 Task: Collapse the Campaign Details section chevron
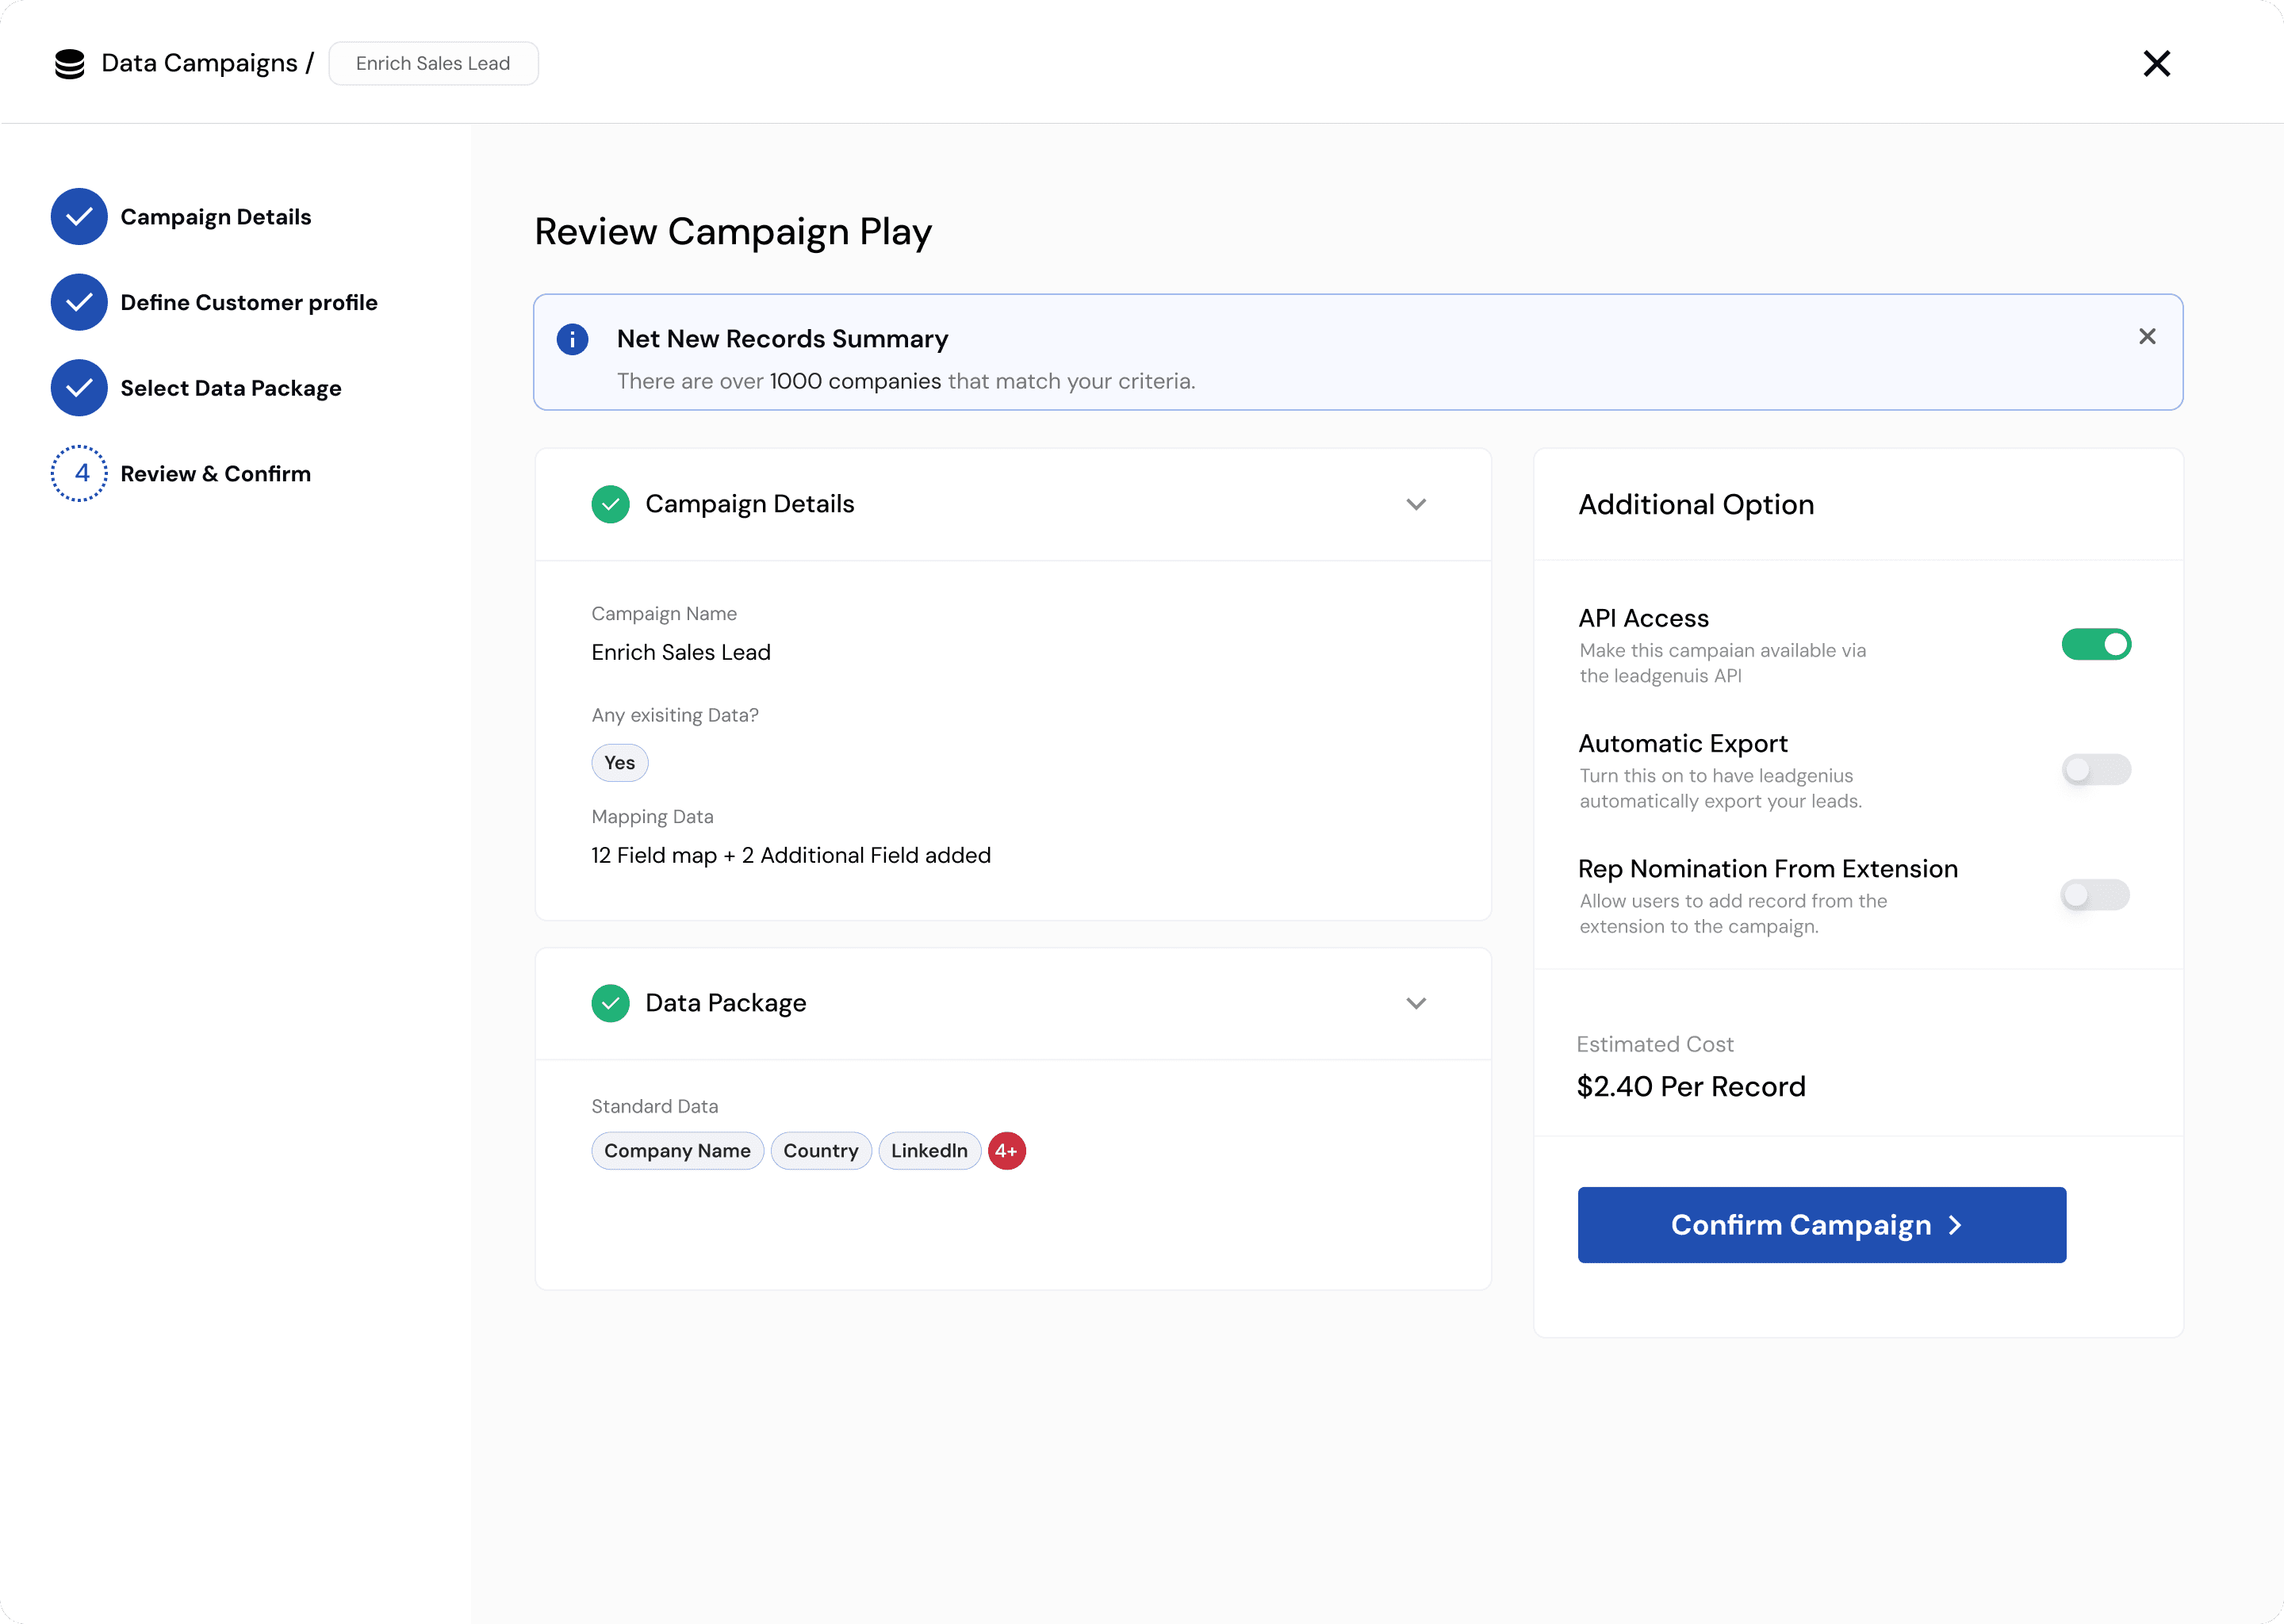point(1415,504)
